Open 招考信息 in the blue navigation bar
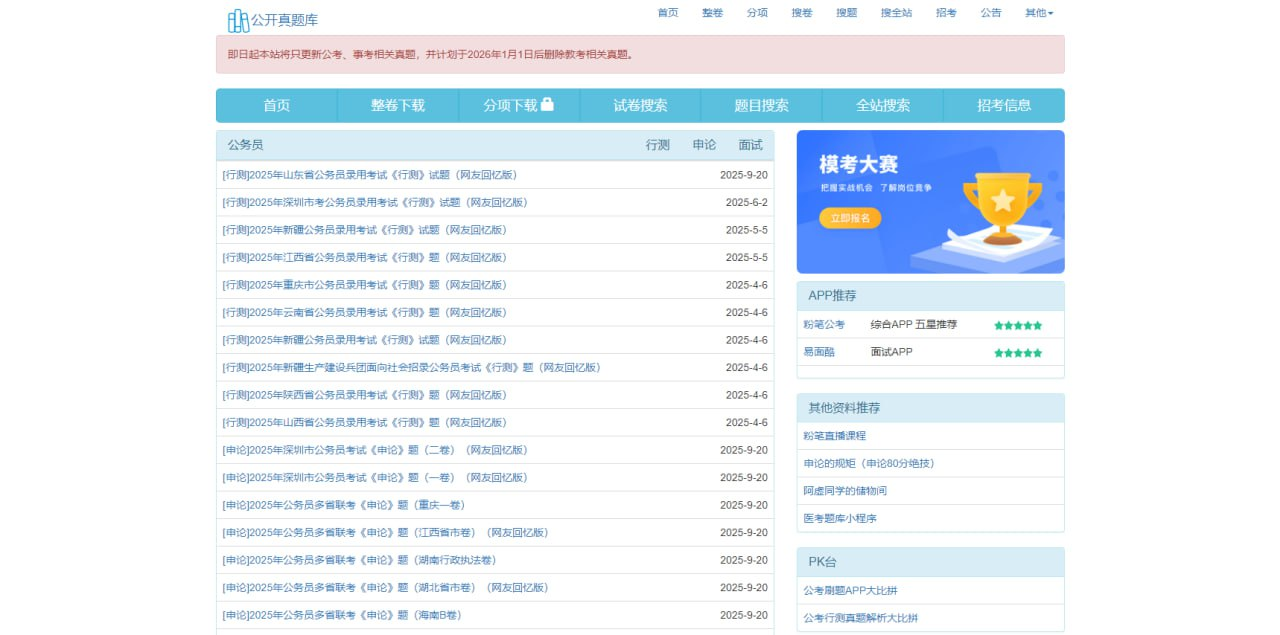Viewport: 1280px width, 635px height. pos(1003,105)
